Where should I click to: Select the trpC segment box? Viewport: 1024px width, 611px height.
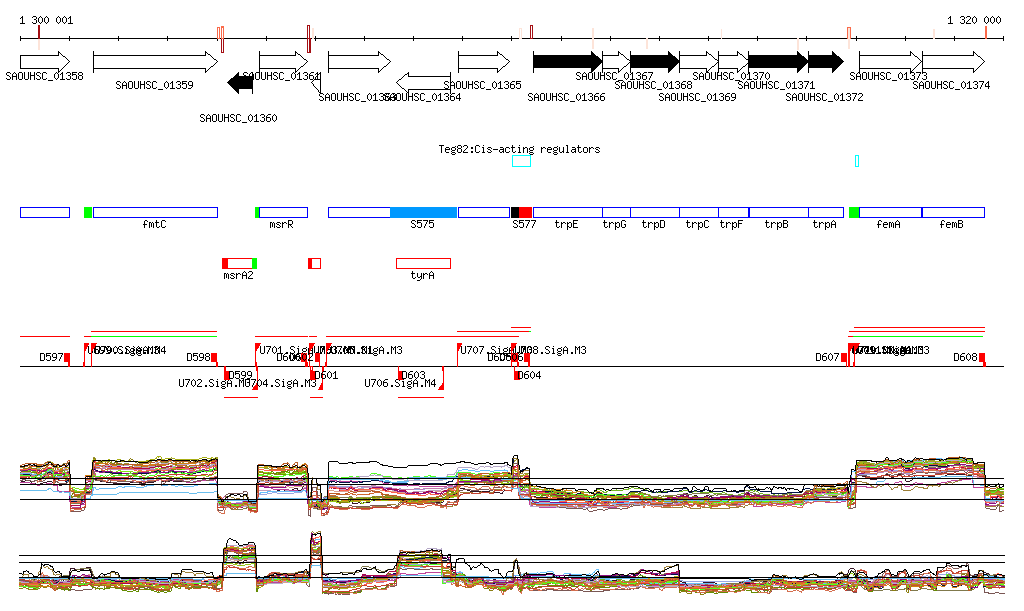click(699, 212)
